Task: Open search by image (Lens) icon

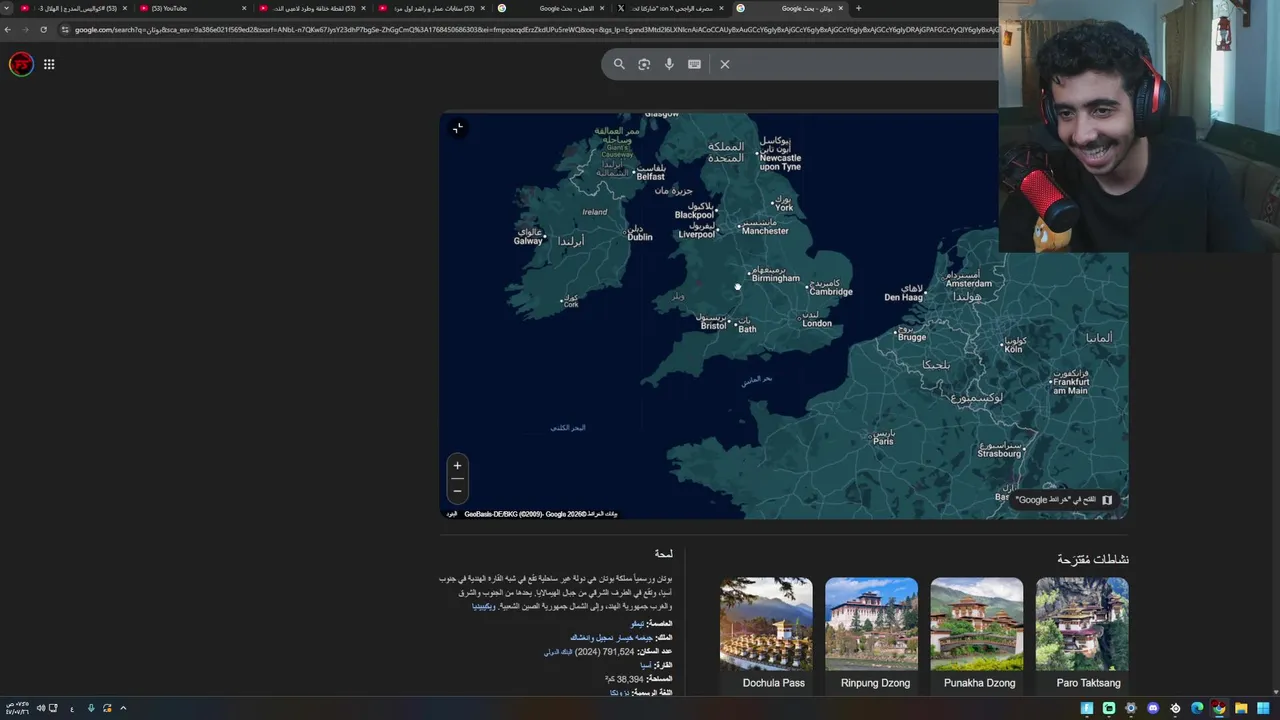Action: 644,64
